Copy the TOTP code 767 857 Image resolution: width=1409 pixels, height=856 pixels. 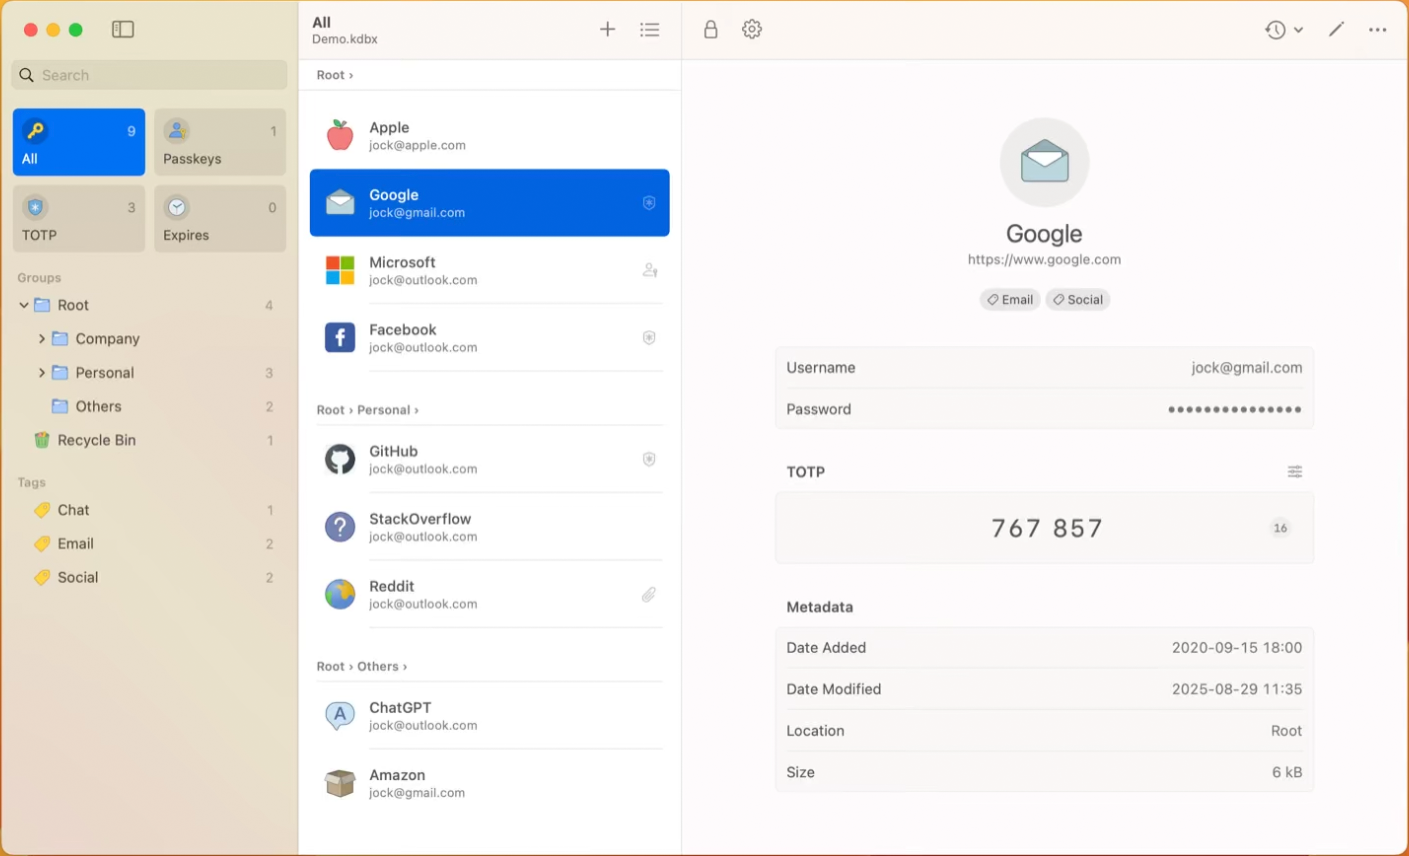coord(1047,528)
